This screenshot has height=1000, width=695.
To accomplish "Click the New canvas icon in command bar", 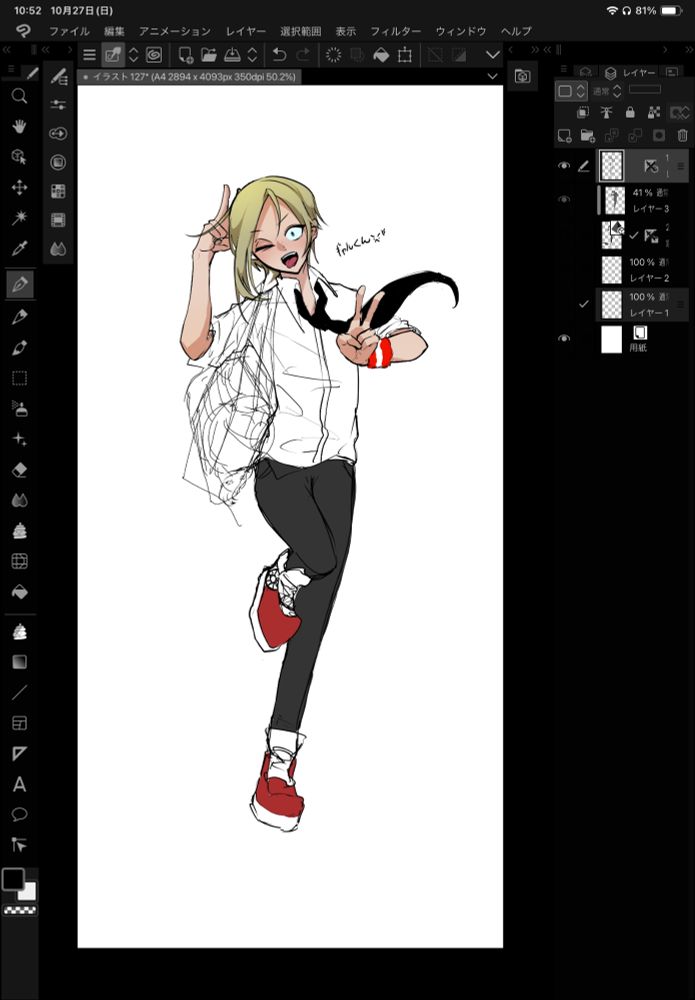I will coord(186,55).
